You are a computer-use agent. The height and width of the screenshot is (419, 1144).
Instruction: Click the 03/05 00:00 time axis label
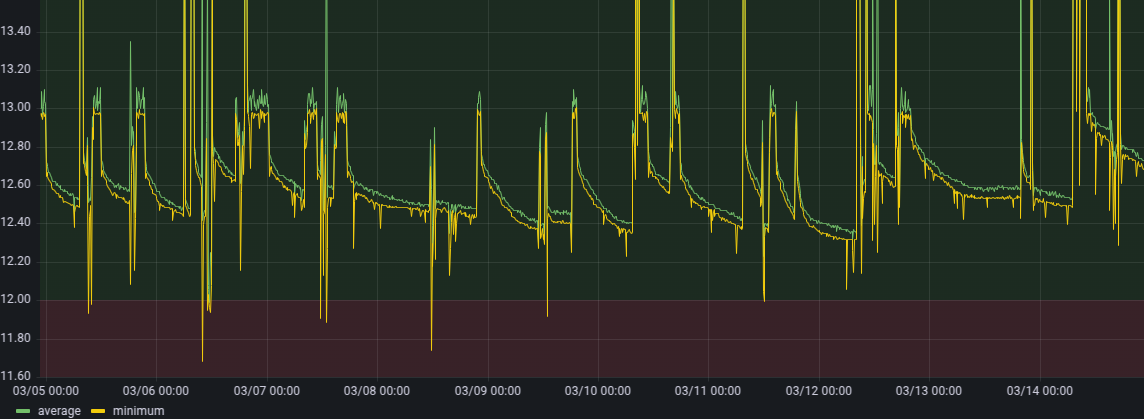click(x=44, y=390)
